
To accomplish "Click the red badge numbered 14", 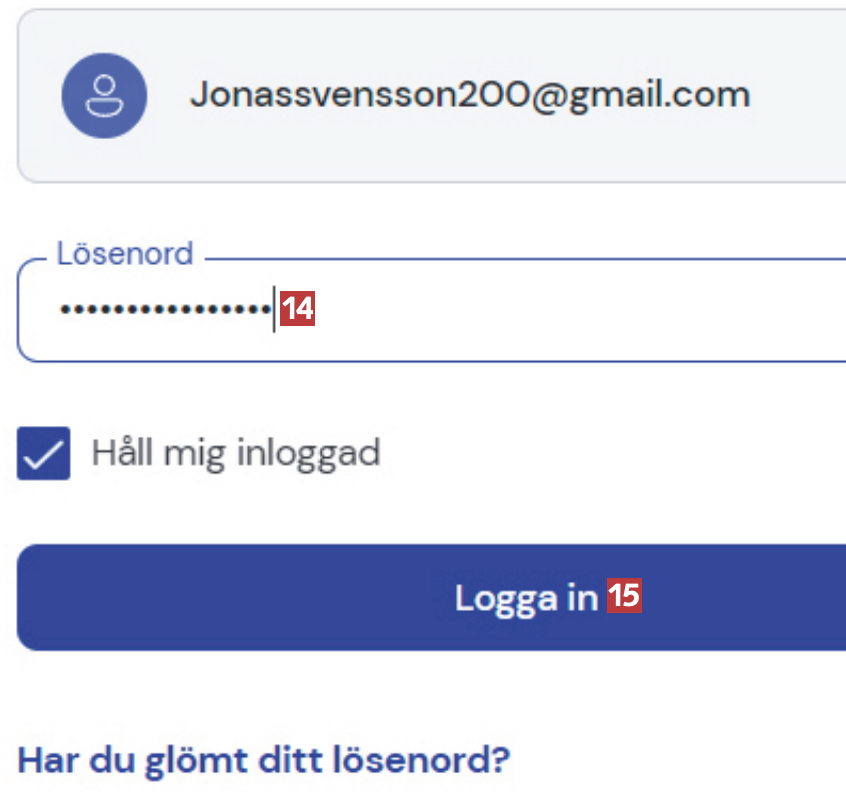I will coord(298,310).
